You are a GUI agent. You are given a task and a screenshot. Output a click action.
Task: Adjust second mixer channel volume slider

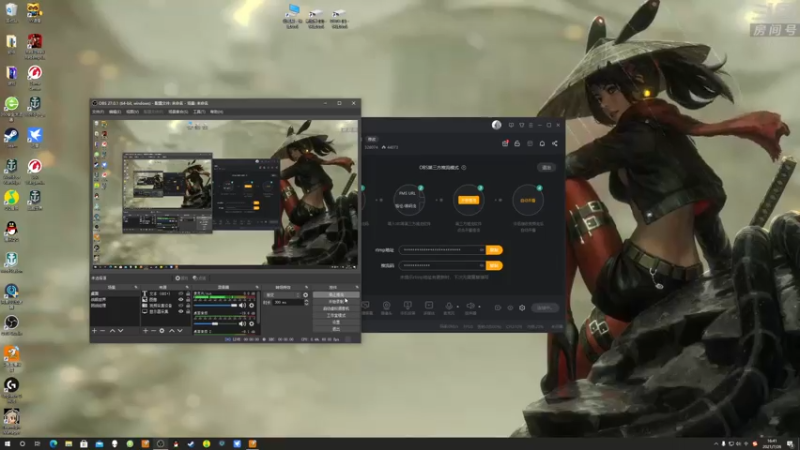click(215, 323)
